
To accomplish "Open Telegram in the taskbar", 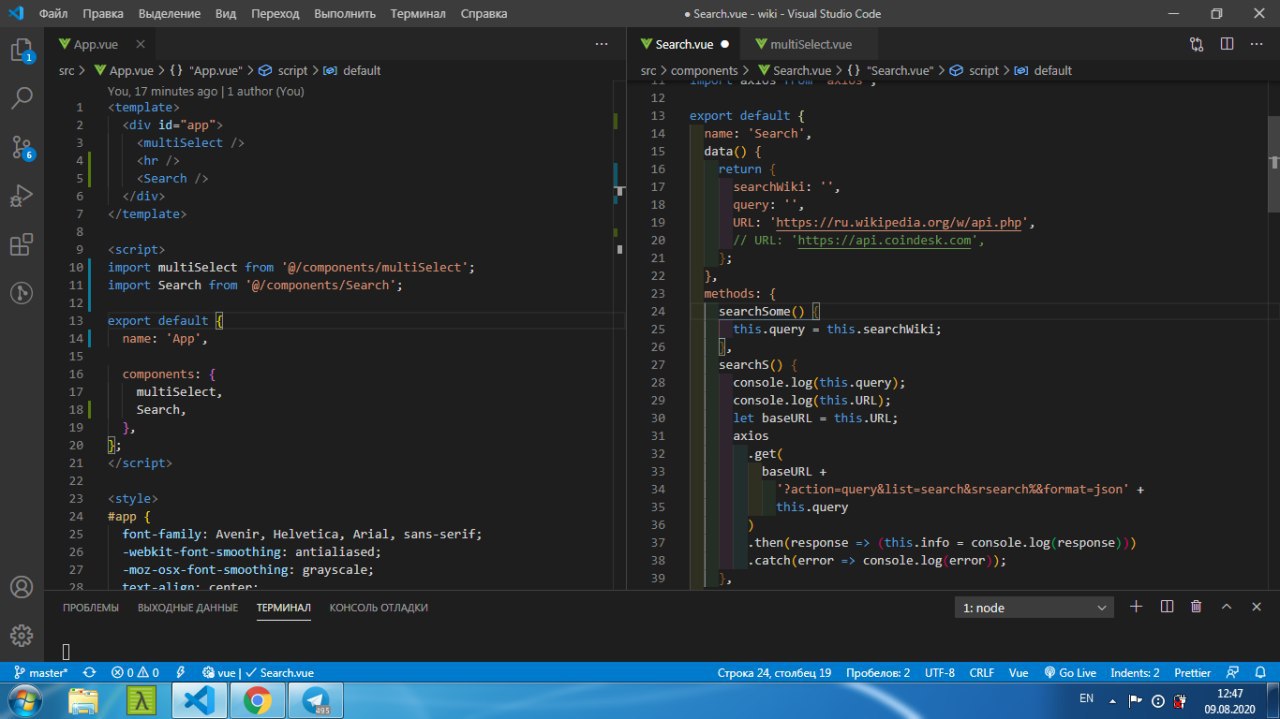I will (x=316, y=700).
